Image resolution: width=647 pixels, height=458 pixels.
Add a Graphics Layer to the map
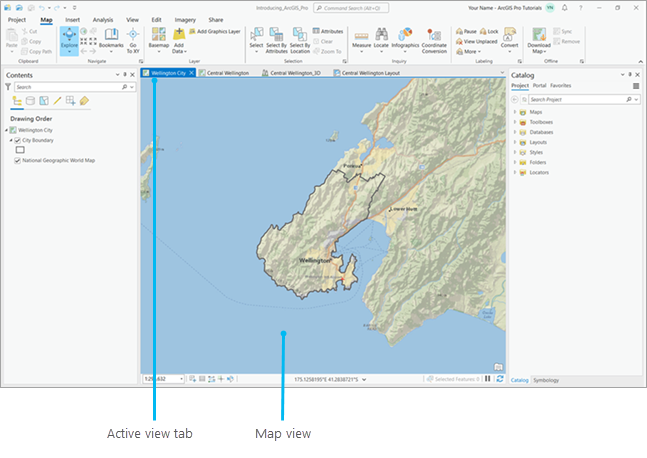[215, 31]
